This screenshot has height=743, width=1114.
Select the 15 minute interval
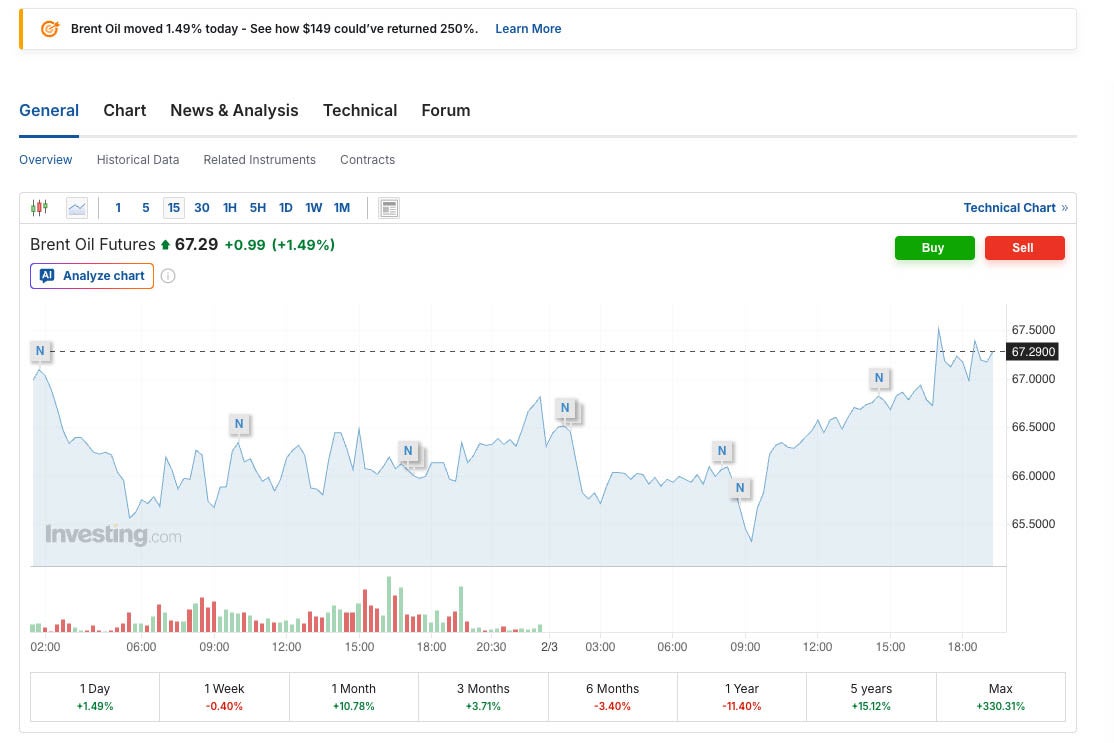click(174, 208)
